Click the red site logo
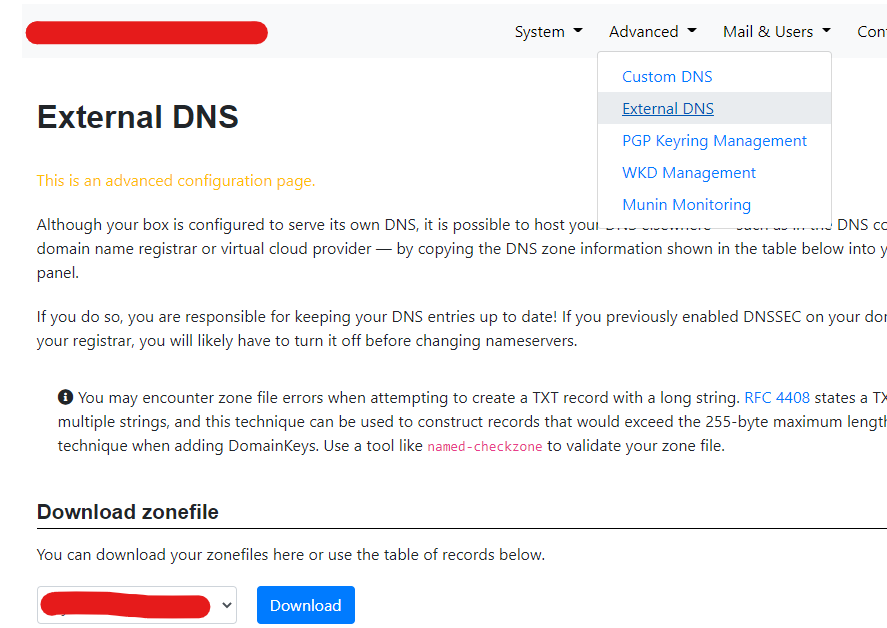 point(146,32)
